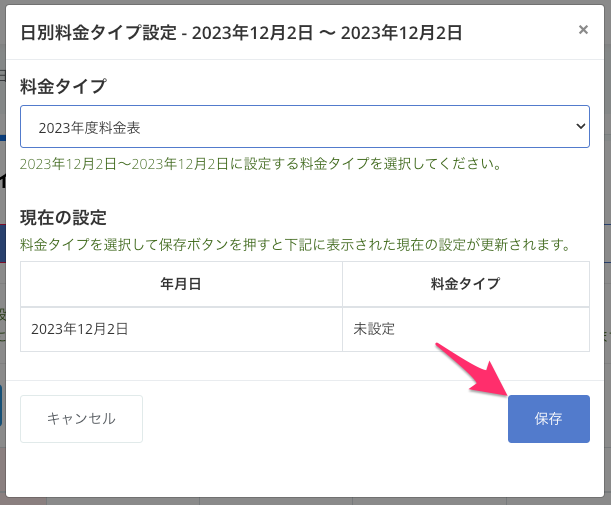Click the 料金タイプ table column header
The width and height of the screenshot is (611, 505).
[466, 284]
